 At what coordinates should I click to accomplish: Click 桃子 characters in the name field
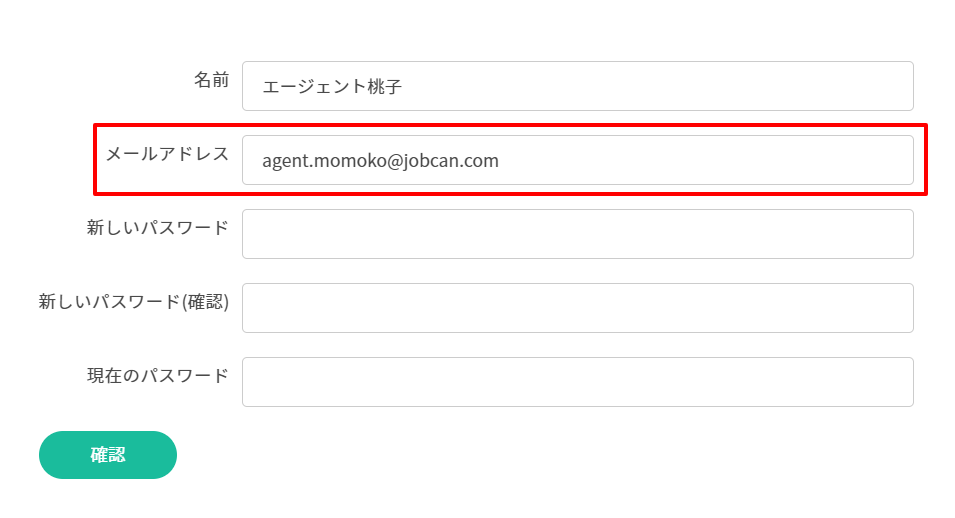coord(383,87)
